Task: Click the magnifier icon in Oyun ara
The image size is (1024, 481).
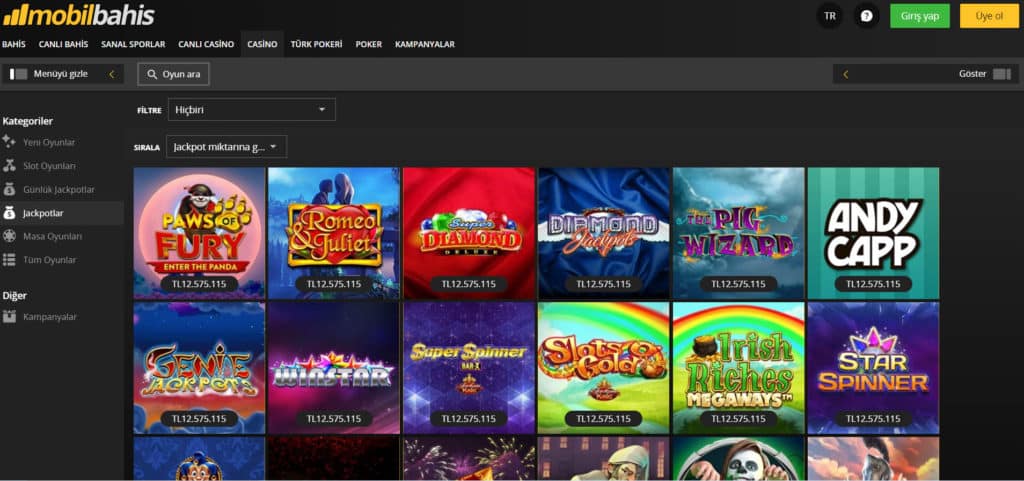Action: (x=152, y=74)
